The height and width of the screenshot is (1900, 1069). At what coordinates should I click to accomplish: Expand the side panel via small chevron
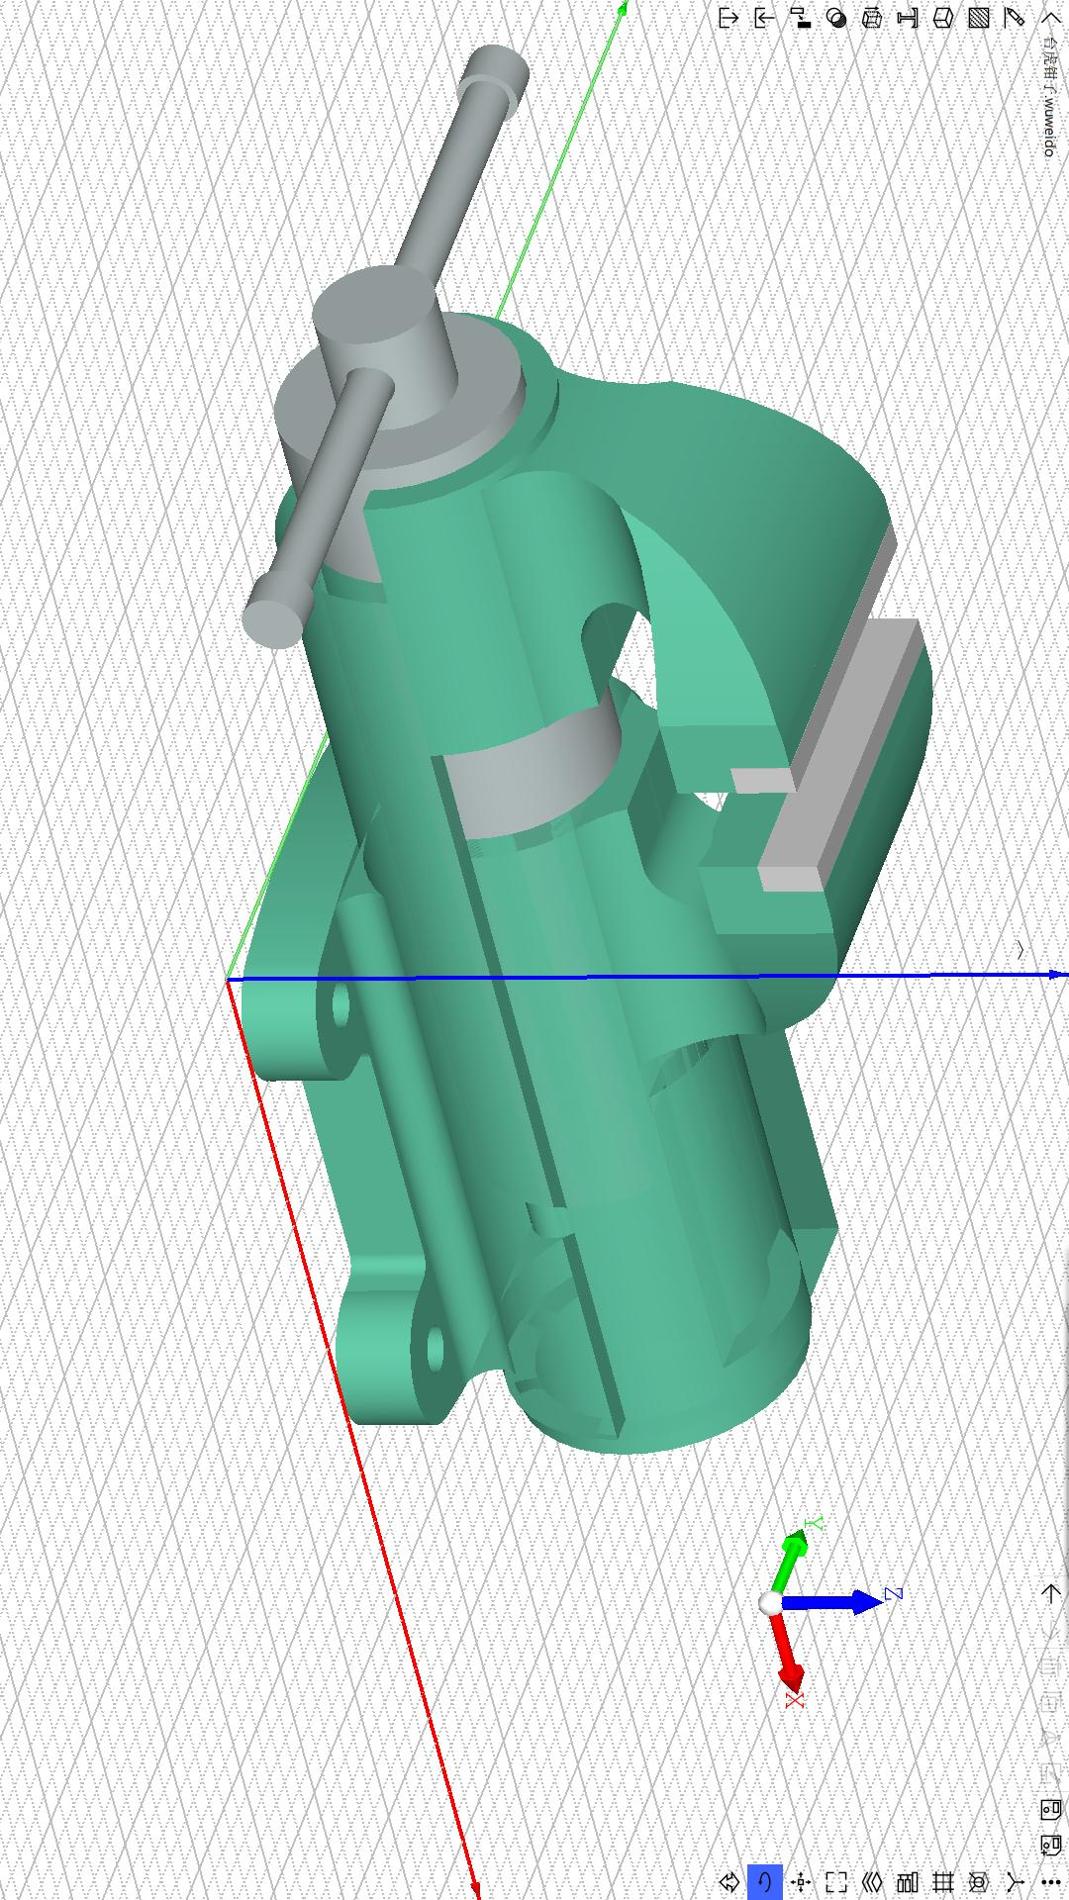[1019, 949]
